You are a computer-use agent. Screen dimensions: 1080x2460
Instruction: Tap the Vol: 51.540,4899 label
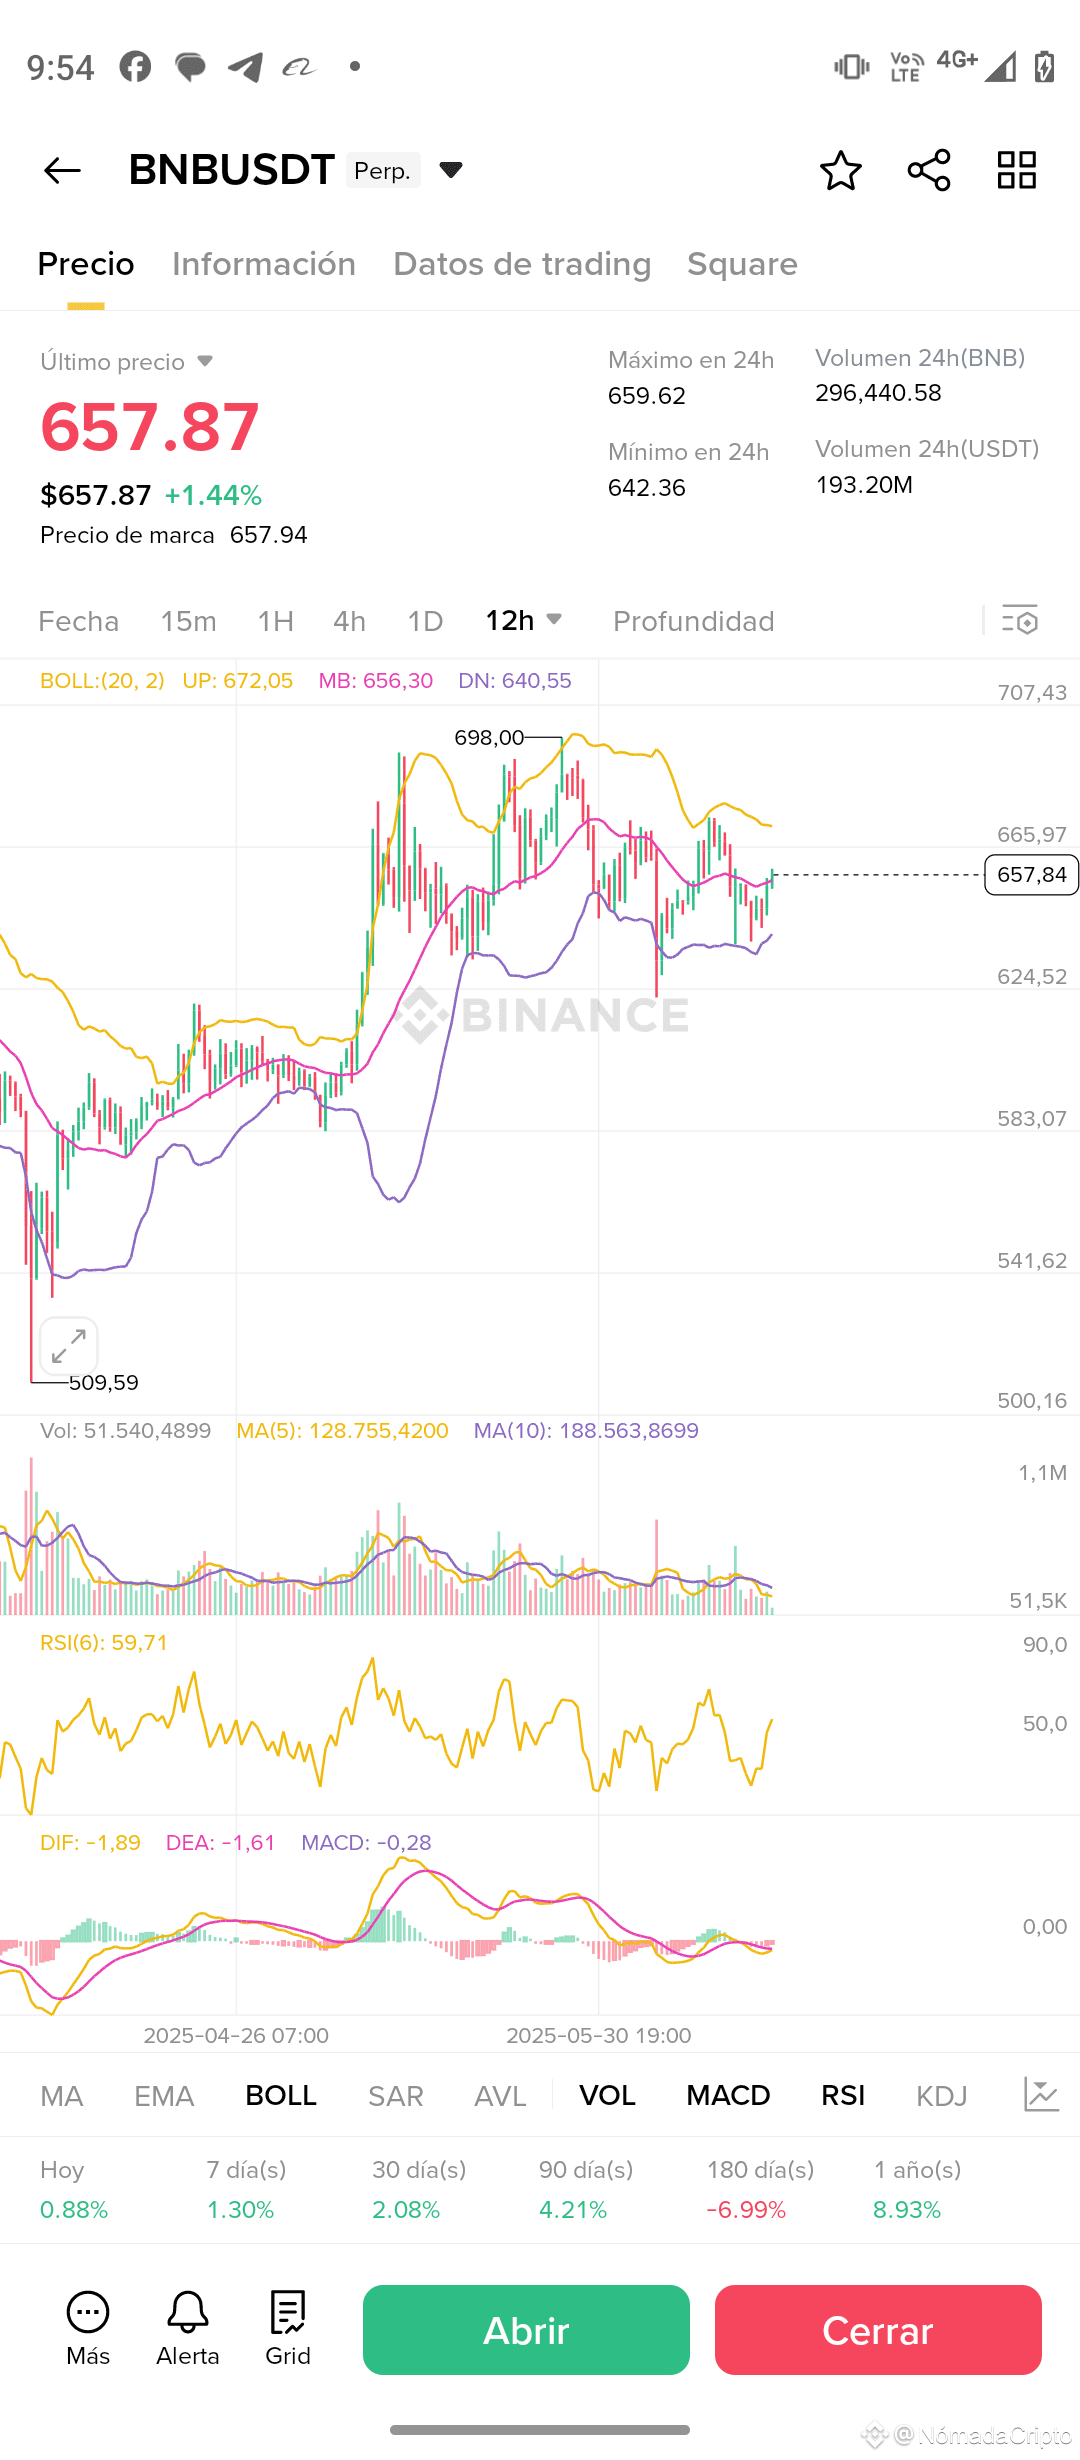(x=125, y=1431)
